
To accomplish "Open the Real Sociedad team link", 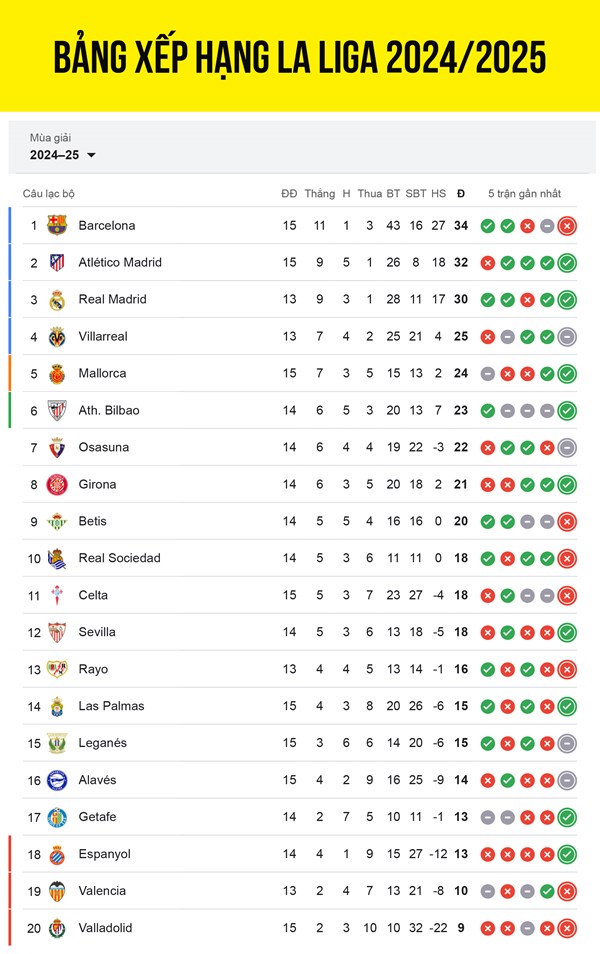I will [x=119, y=558].
